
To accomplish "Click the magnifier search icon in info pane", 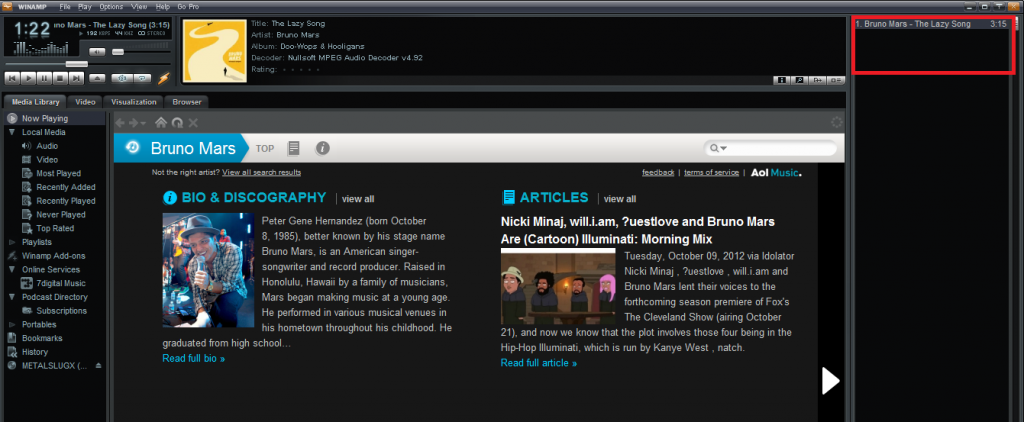I will (x=799, y=80).
